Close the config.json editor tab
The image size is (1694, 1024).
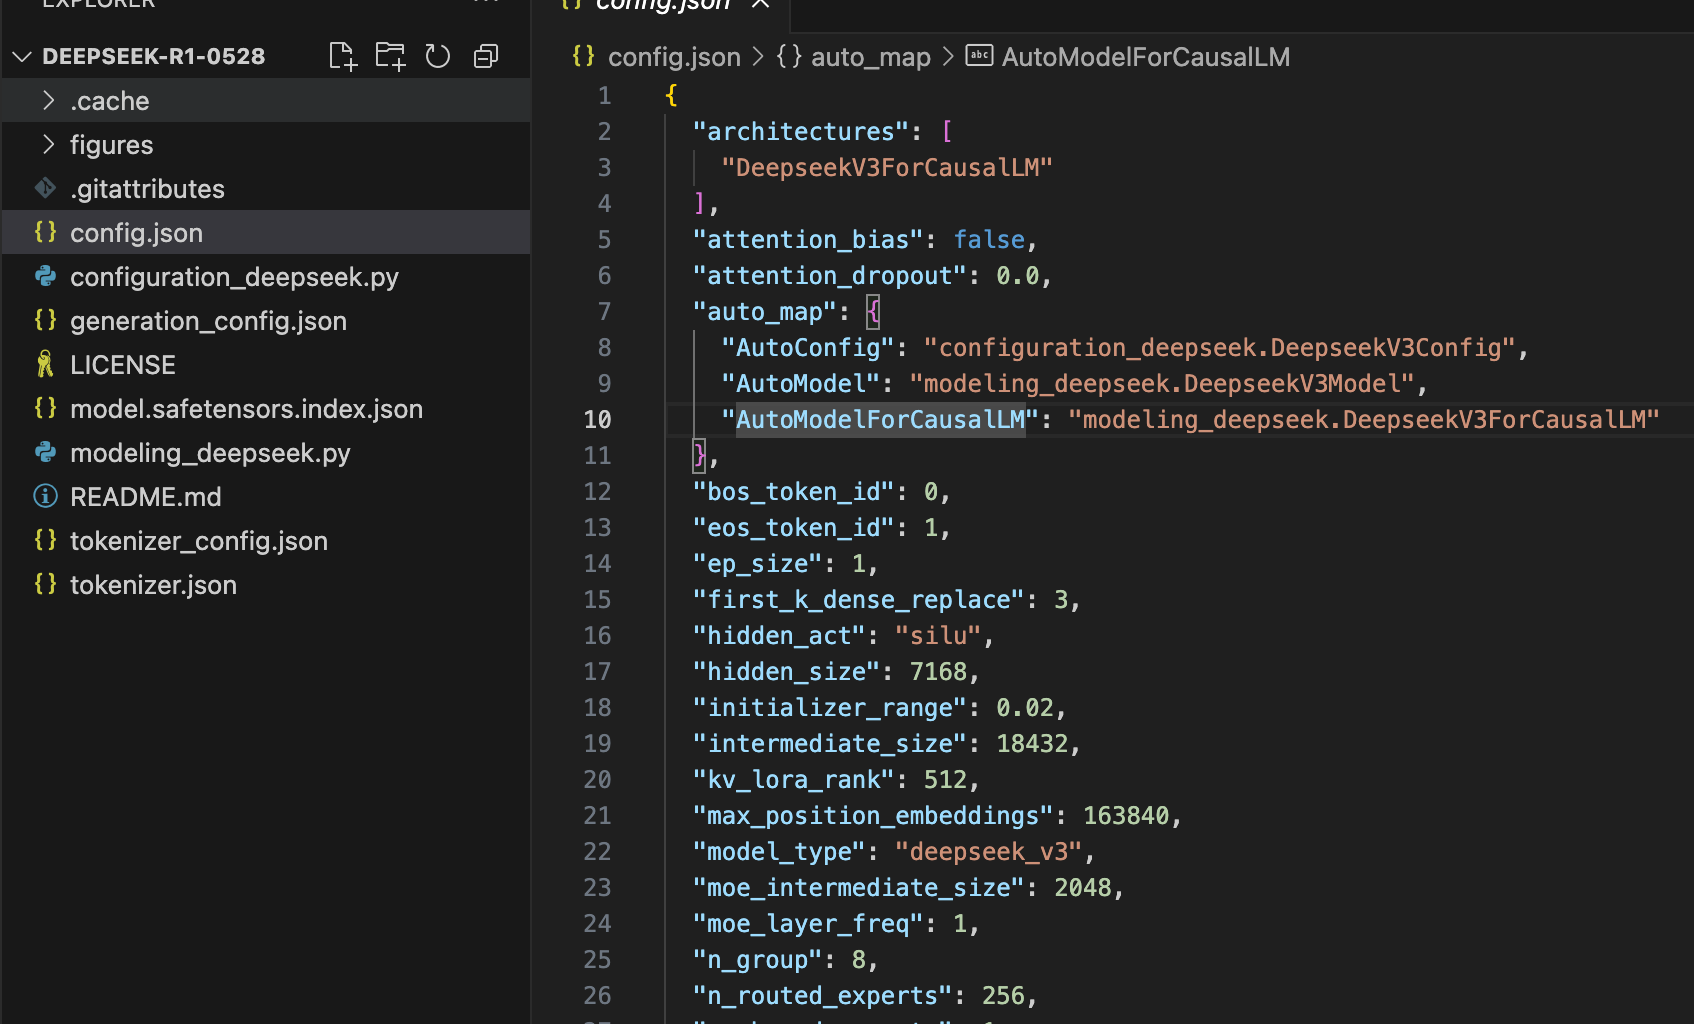tap(761, 5)
